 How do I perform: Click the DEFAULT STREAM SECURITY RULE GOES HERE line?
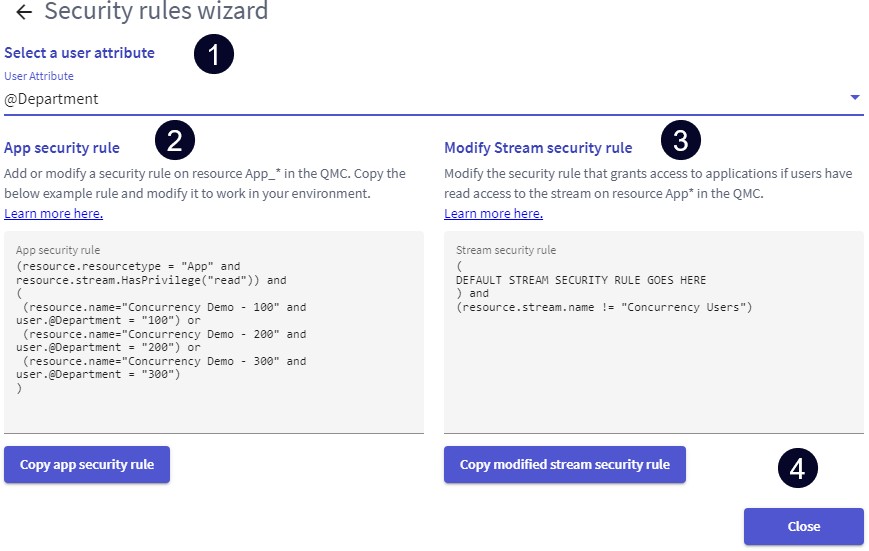pos(581,280)
